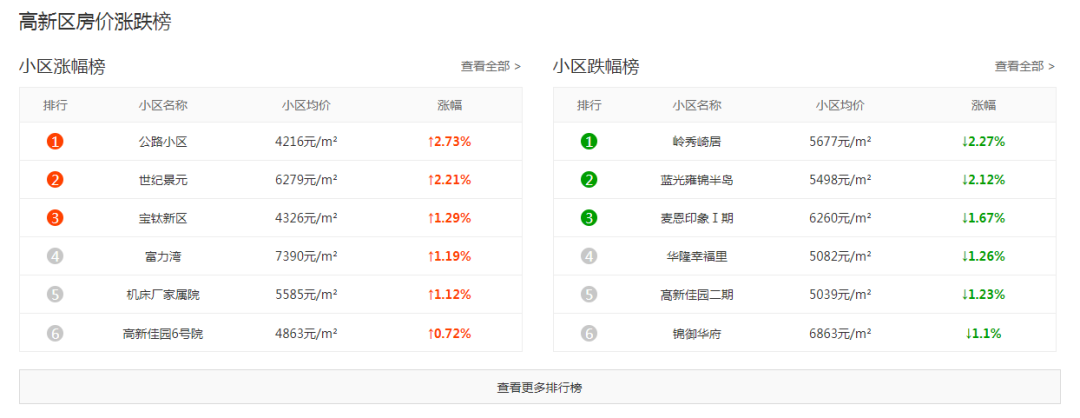
Task: Open the 华隆幸福里 community entry
Action: [696, 257]
